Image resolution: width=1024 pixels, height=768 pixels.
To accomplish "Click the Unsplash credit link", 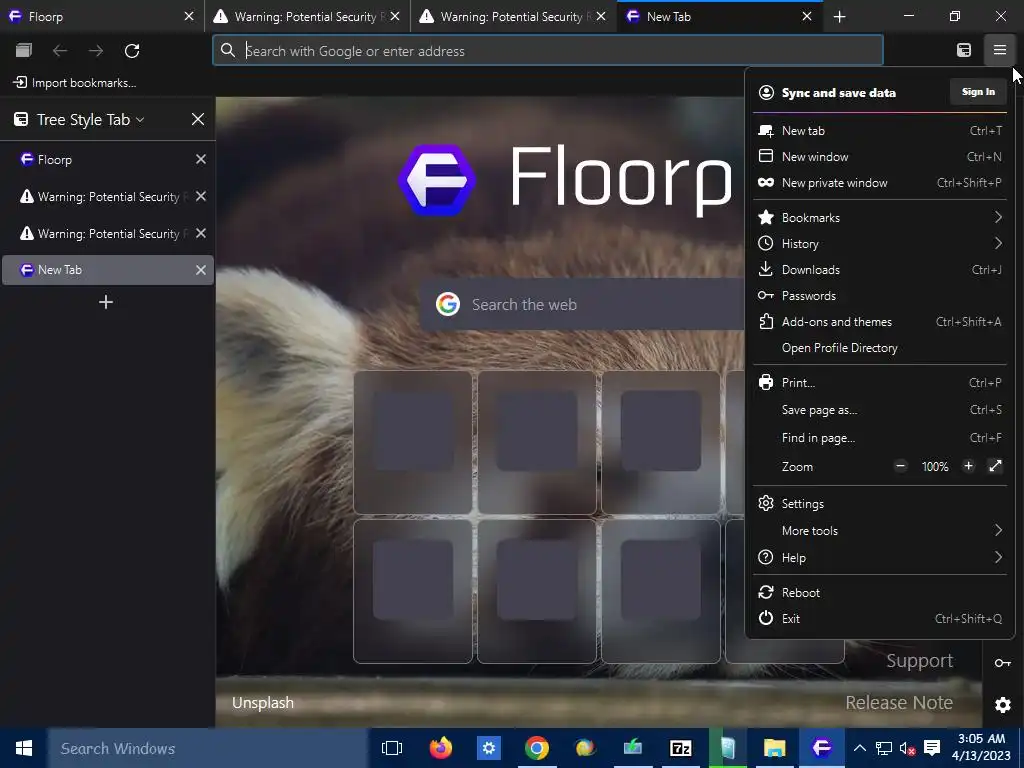I will point(263,703).
